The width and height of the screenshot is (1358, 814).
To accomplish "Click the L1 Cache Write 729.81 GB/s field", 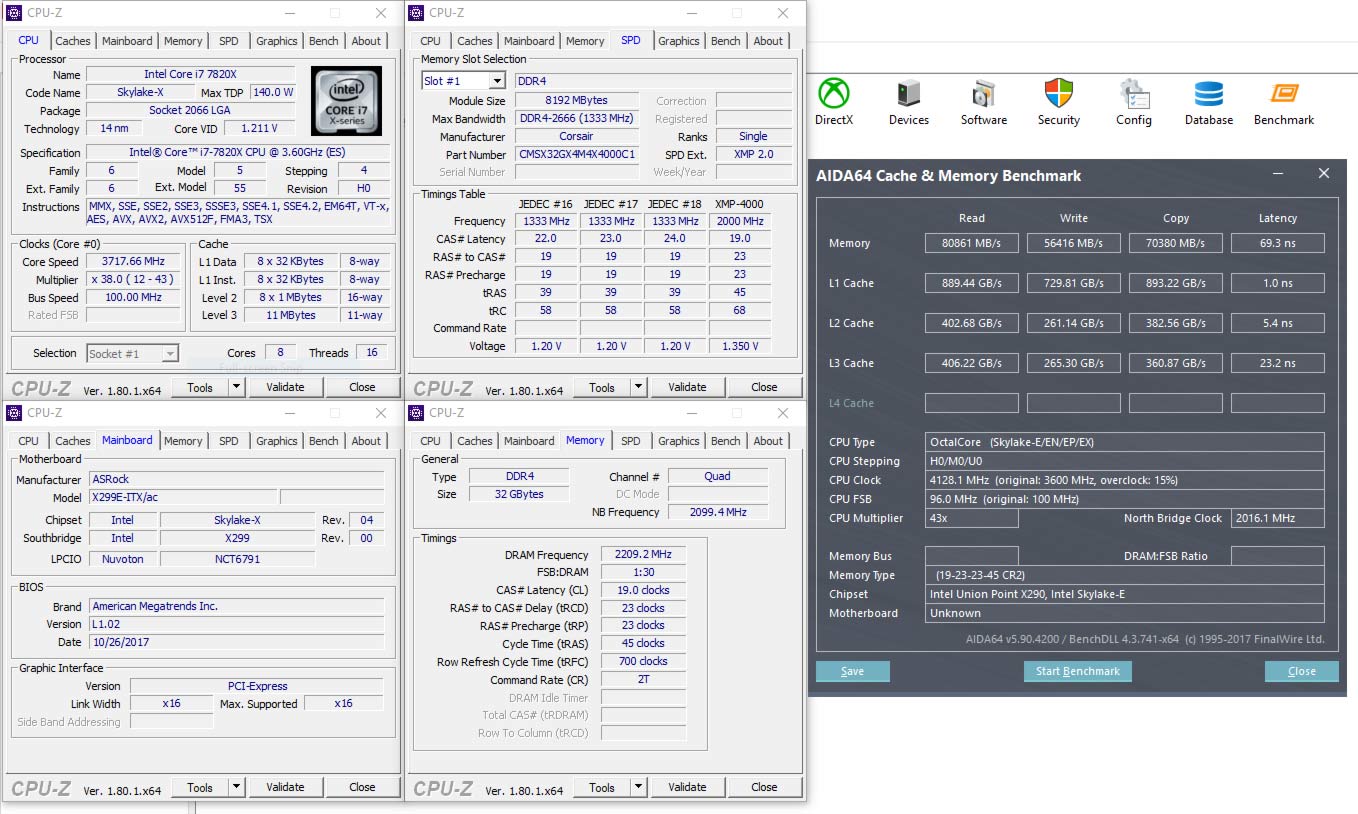I will click(x=1073, y=283).
